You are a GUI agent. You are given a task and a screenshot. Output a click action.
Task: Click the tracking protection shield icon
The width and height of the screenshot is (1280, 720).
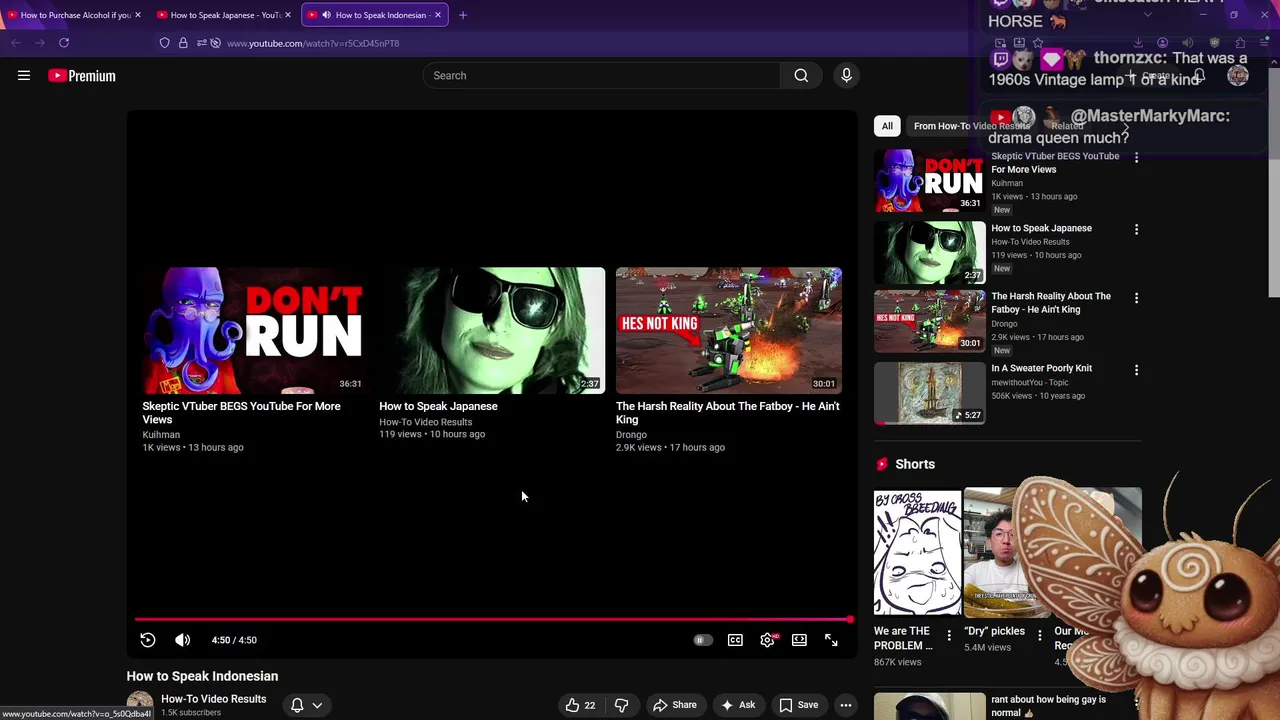pyautogui.click(x=165, y=43)
